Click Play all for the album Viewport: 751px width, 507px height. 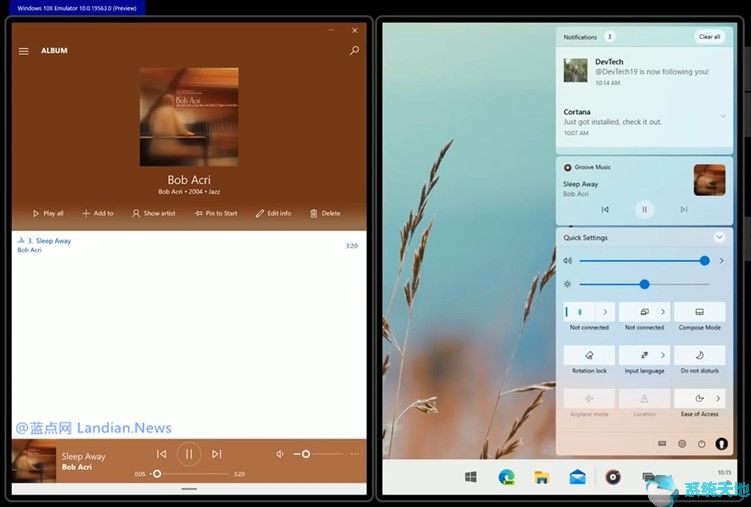pyautogui.click(x=48, y=214)
